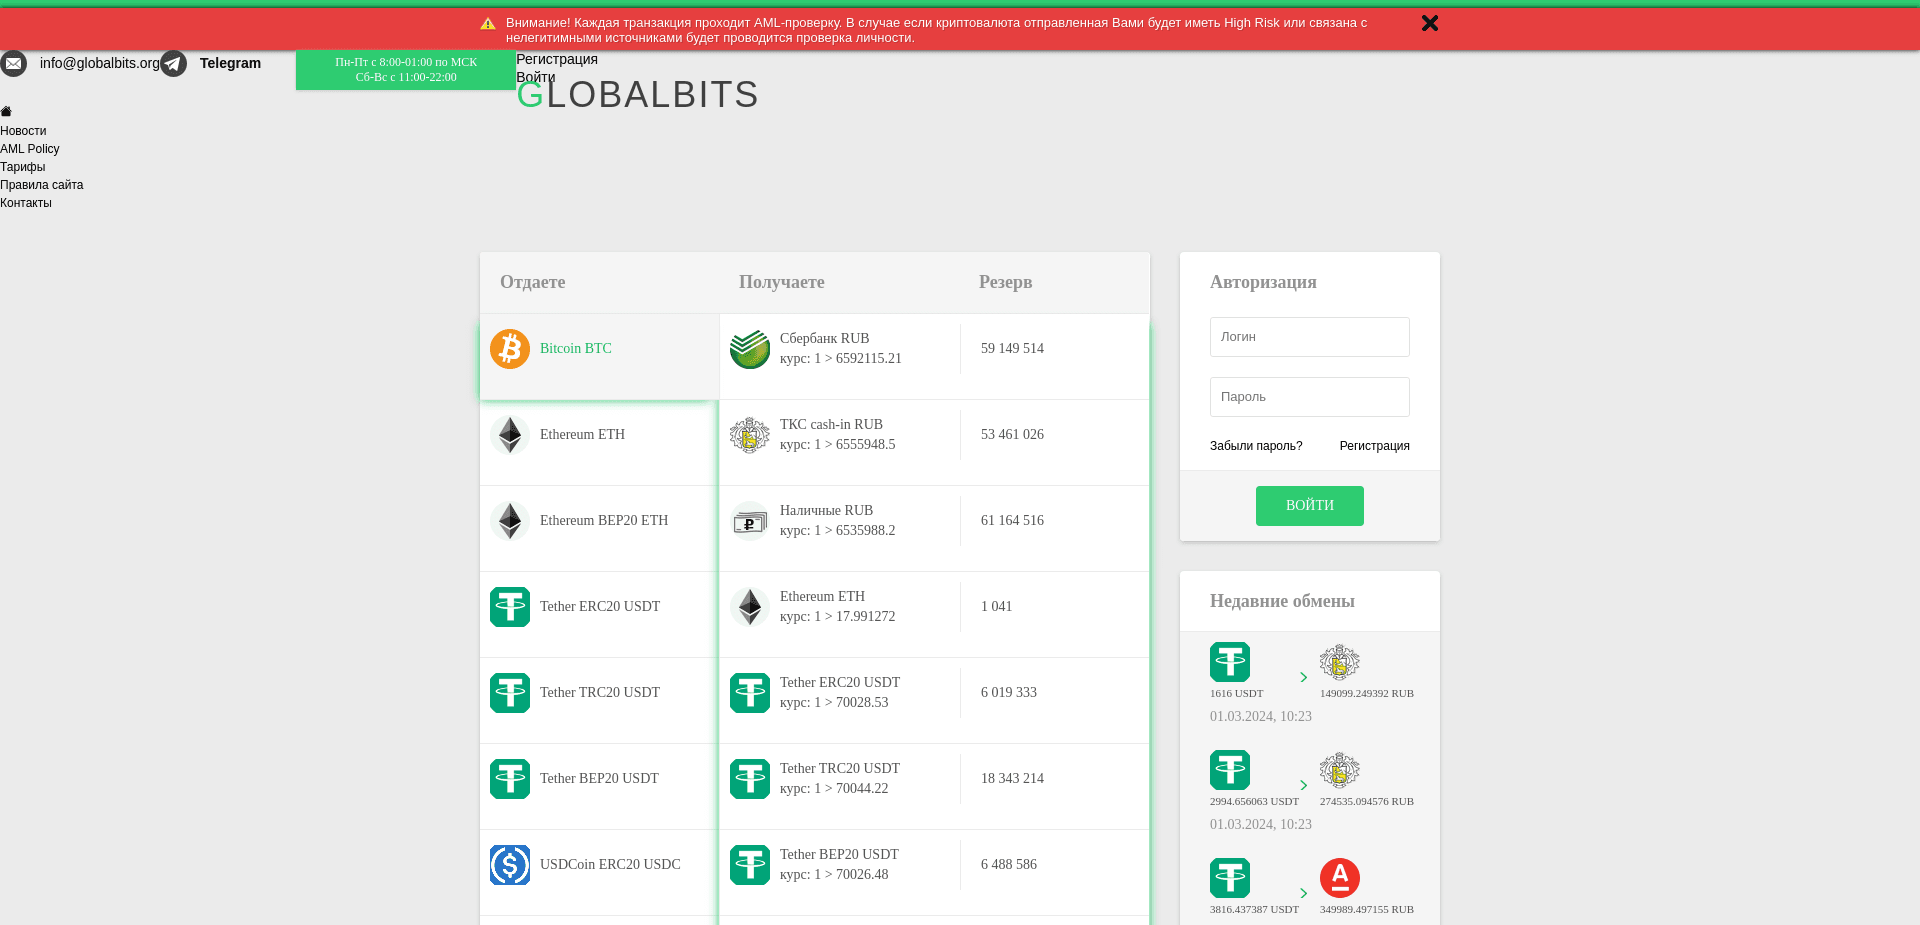Screen dimensions: 1920x925
Task: Open the Регистрация link
Action: 556,59
